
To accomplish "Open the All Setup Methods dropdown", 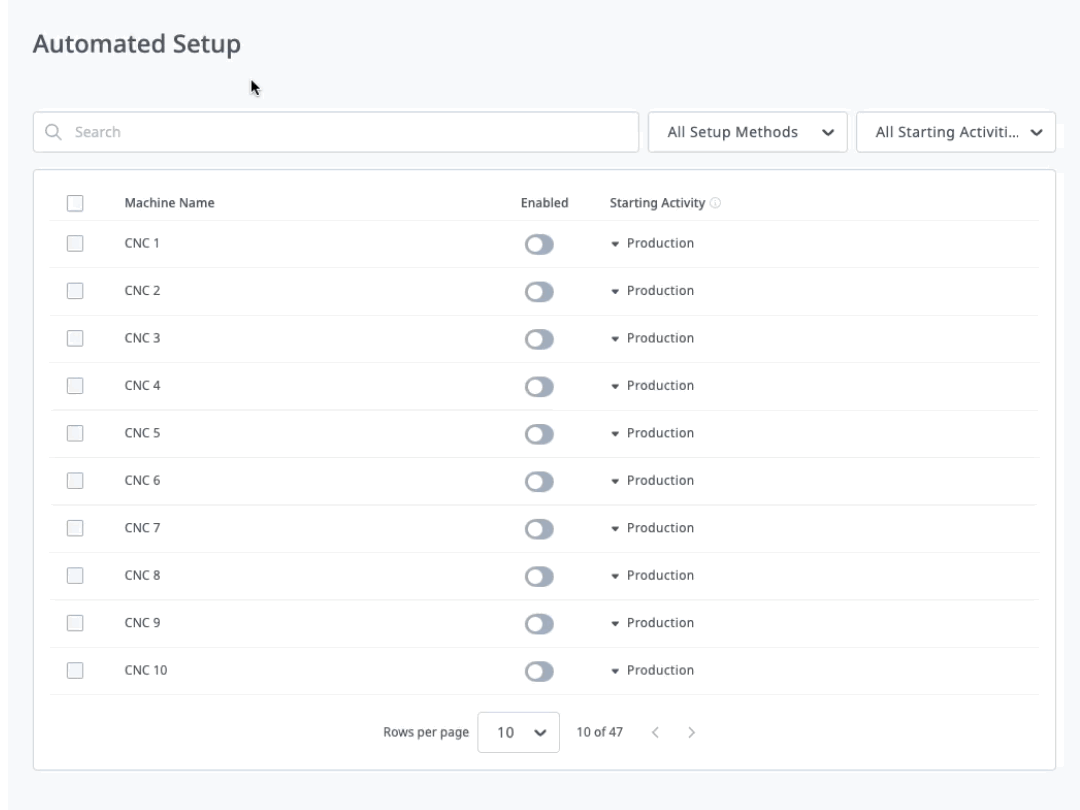I will [746, 131].
